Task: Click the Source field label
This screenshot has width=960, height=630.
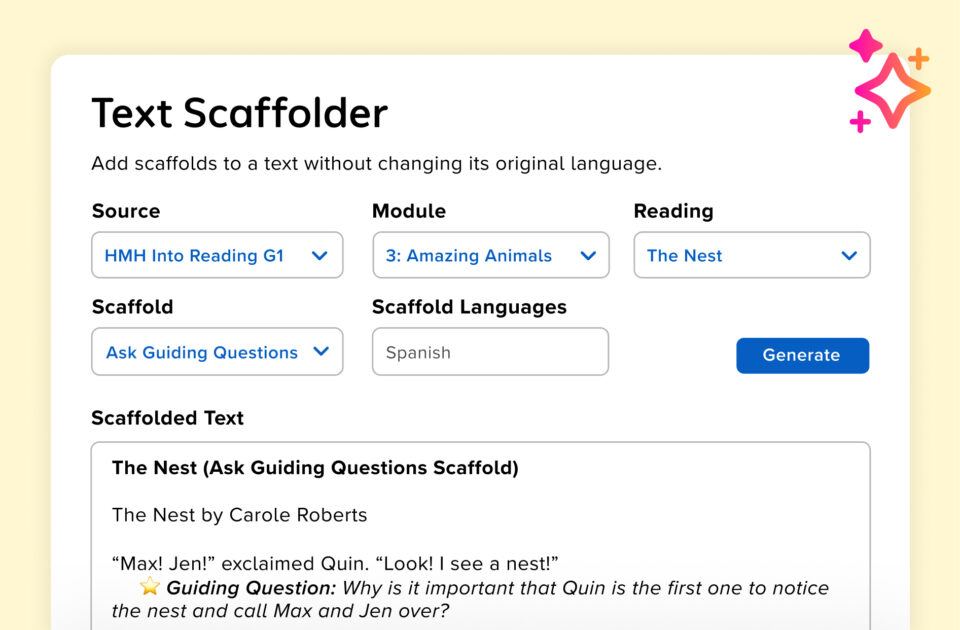Action: point(126,211)
